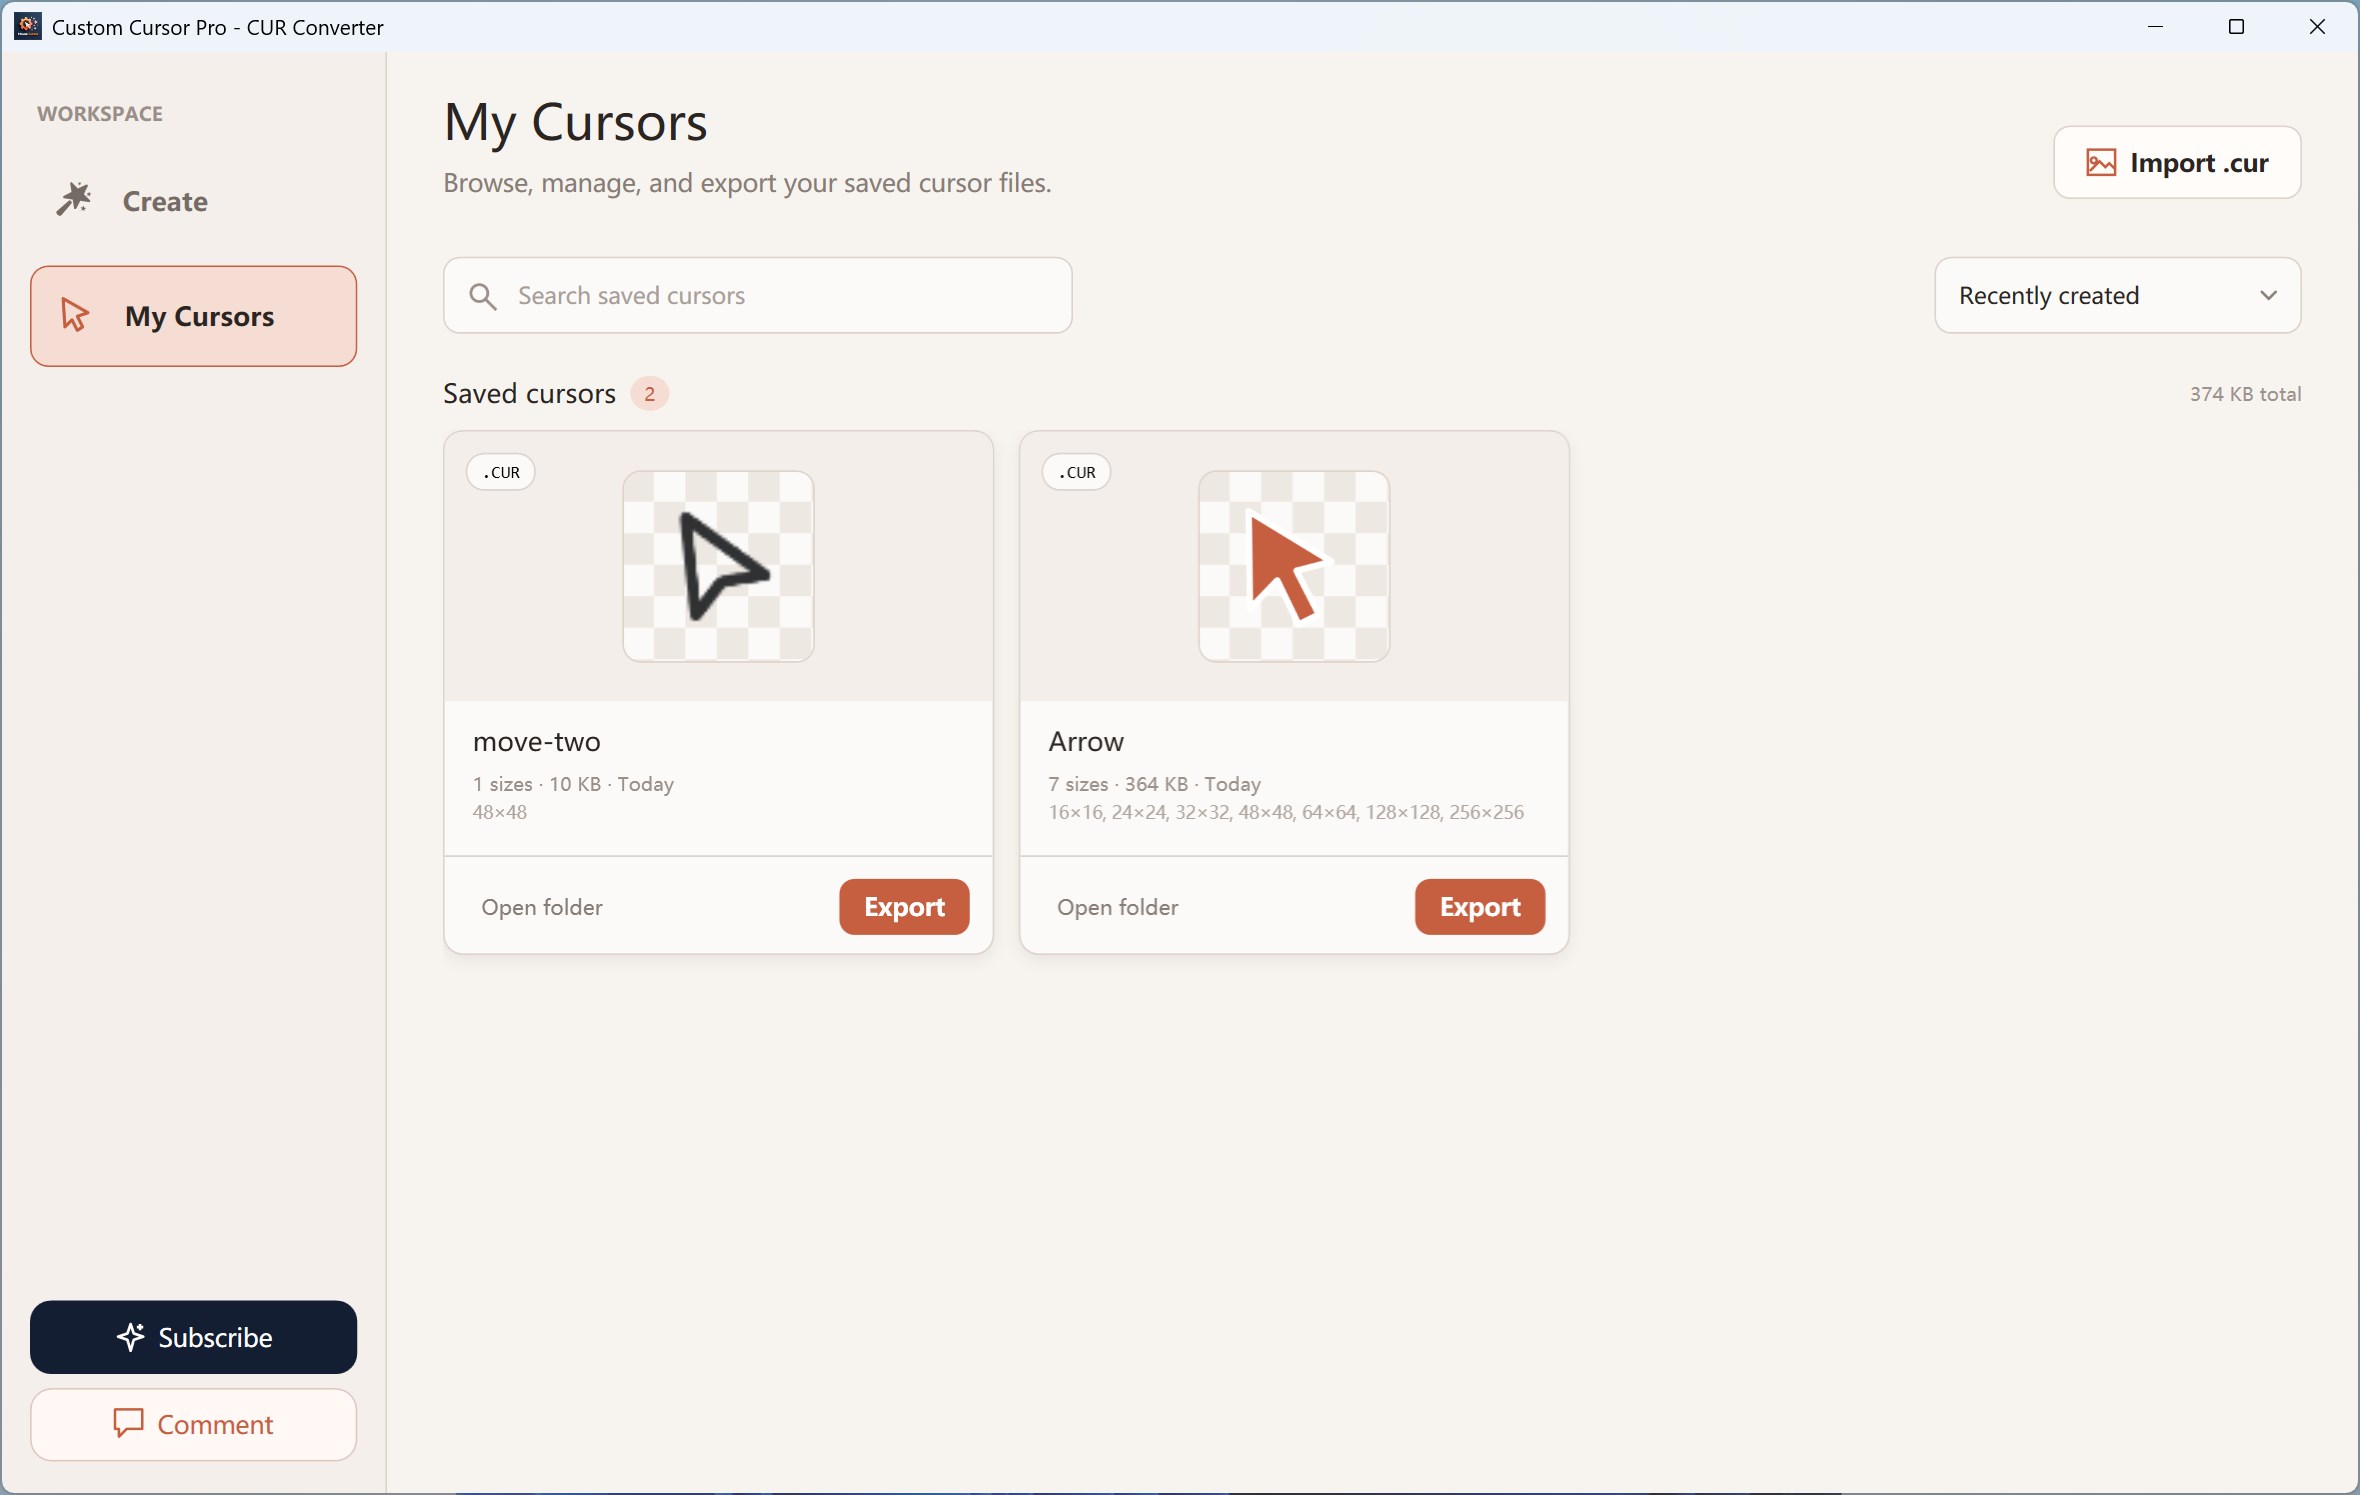This screenshot has height=1495, width=2360.
Task: Close the Custom Cursor Pro window
Action: tap(2317, 26)
